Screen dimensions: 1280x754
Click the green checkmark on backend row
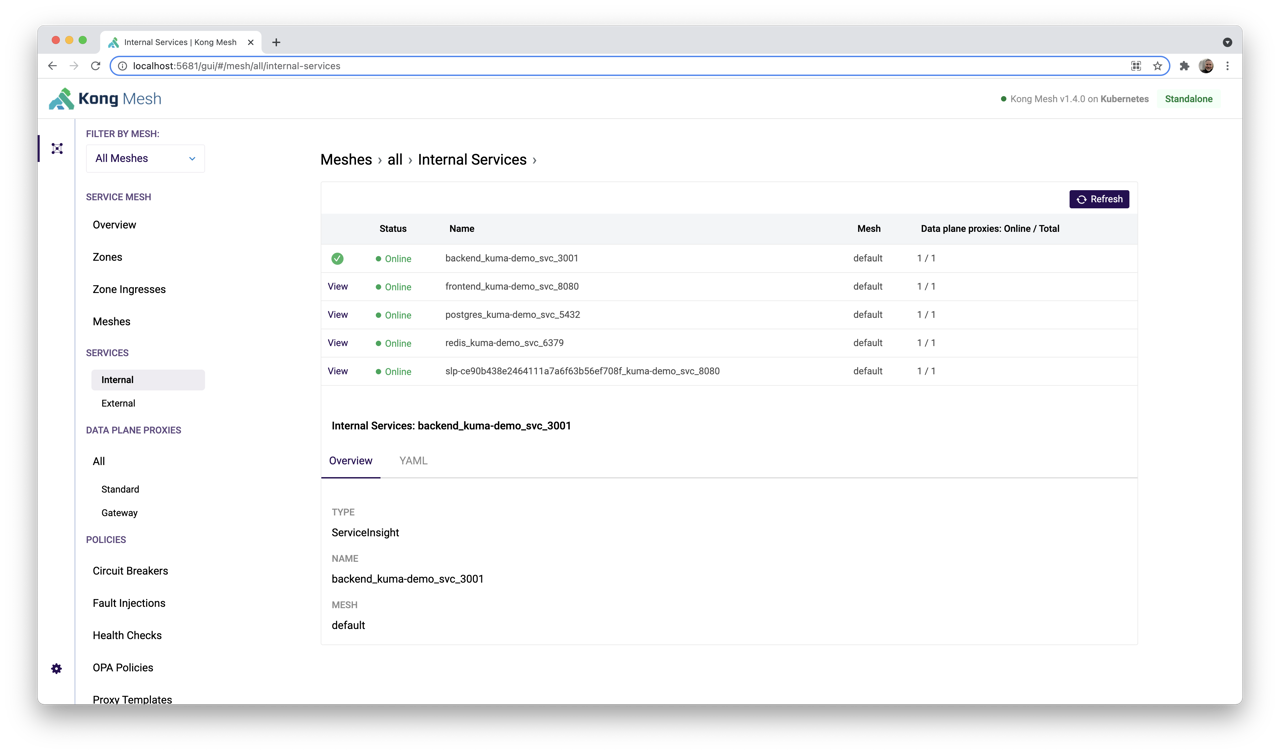point(337,259)
